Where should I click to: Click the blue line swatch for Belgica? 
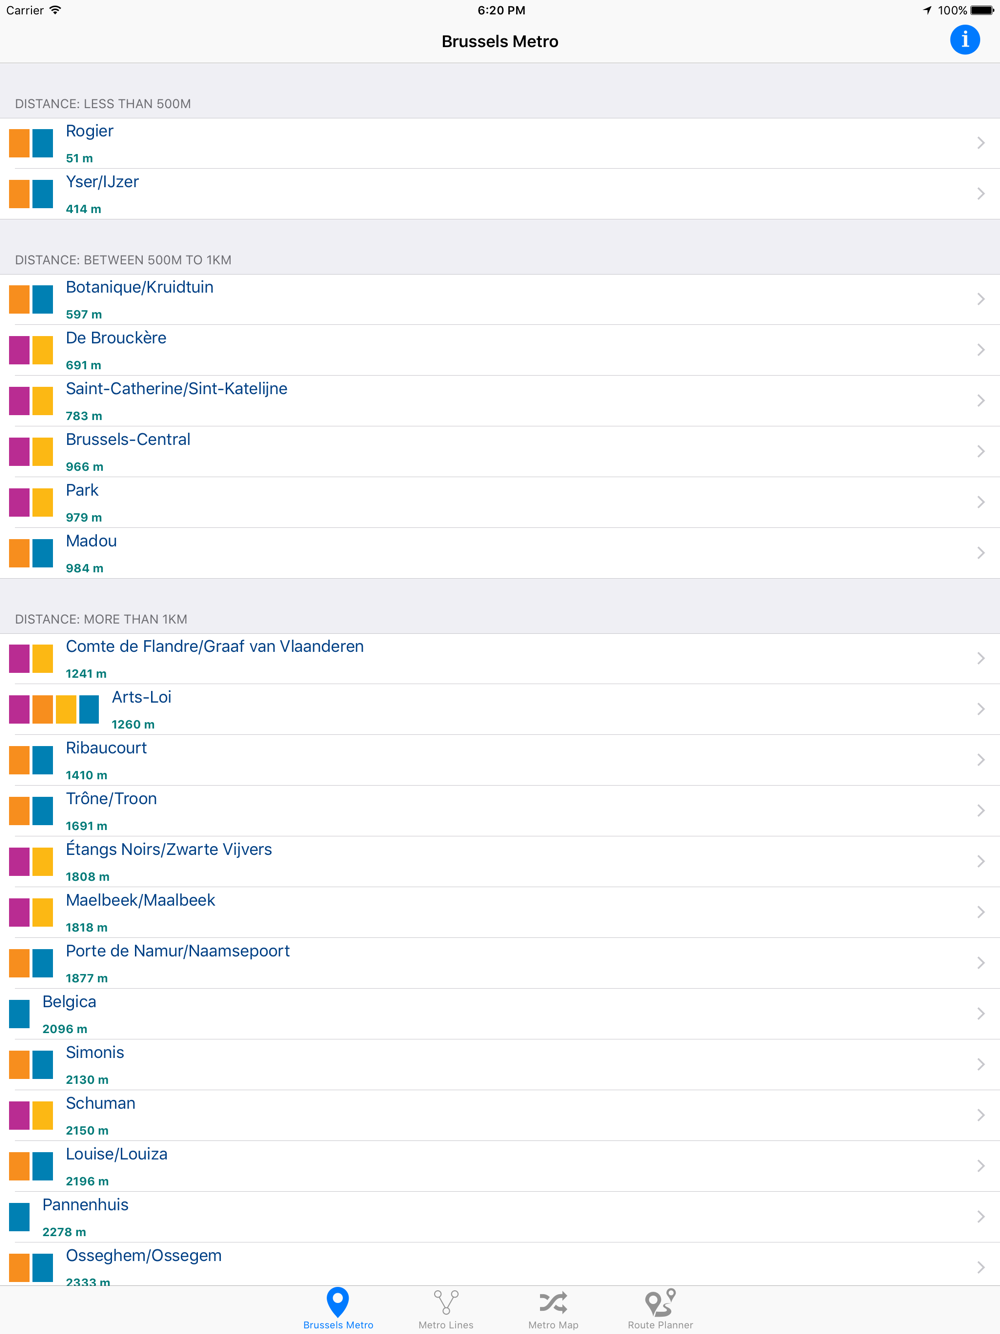19,1014
